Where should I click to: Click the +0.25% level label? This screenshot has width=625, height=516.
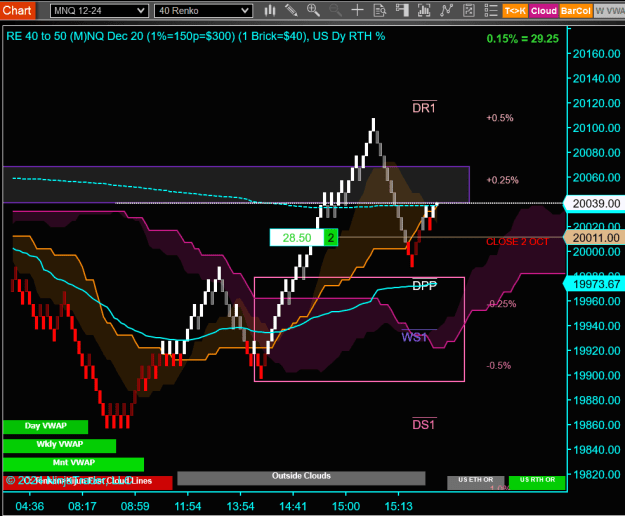(x=502, y=180)
